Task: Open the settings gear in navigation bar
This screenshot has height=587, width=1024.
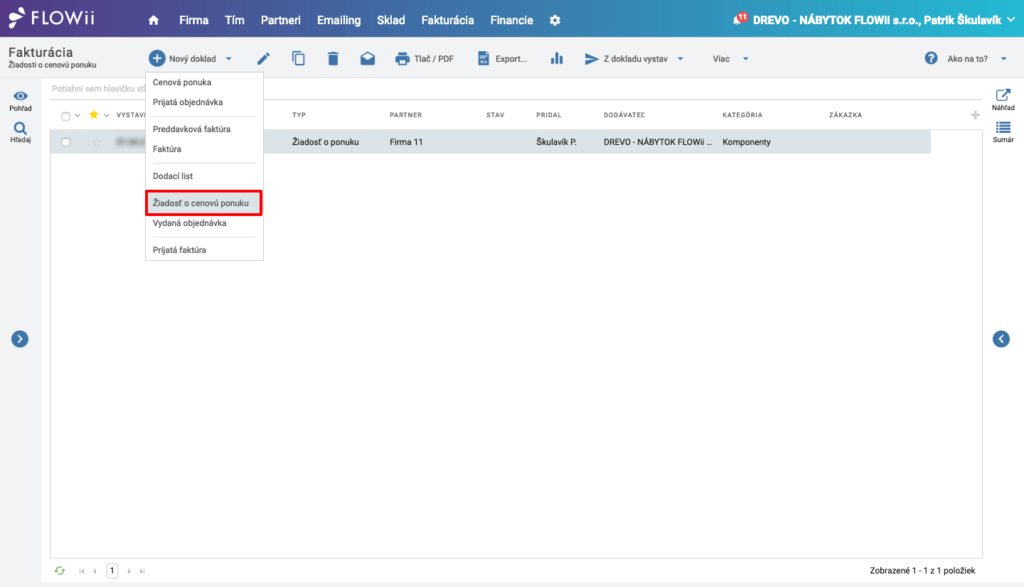Action: pyautogui.click(x=555, y=20)
